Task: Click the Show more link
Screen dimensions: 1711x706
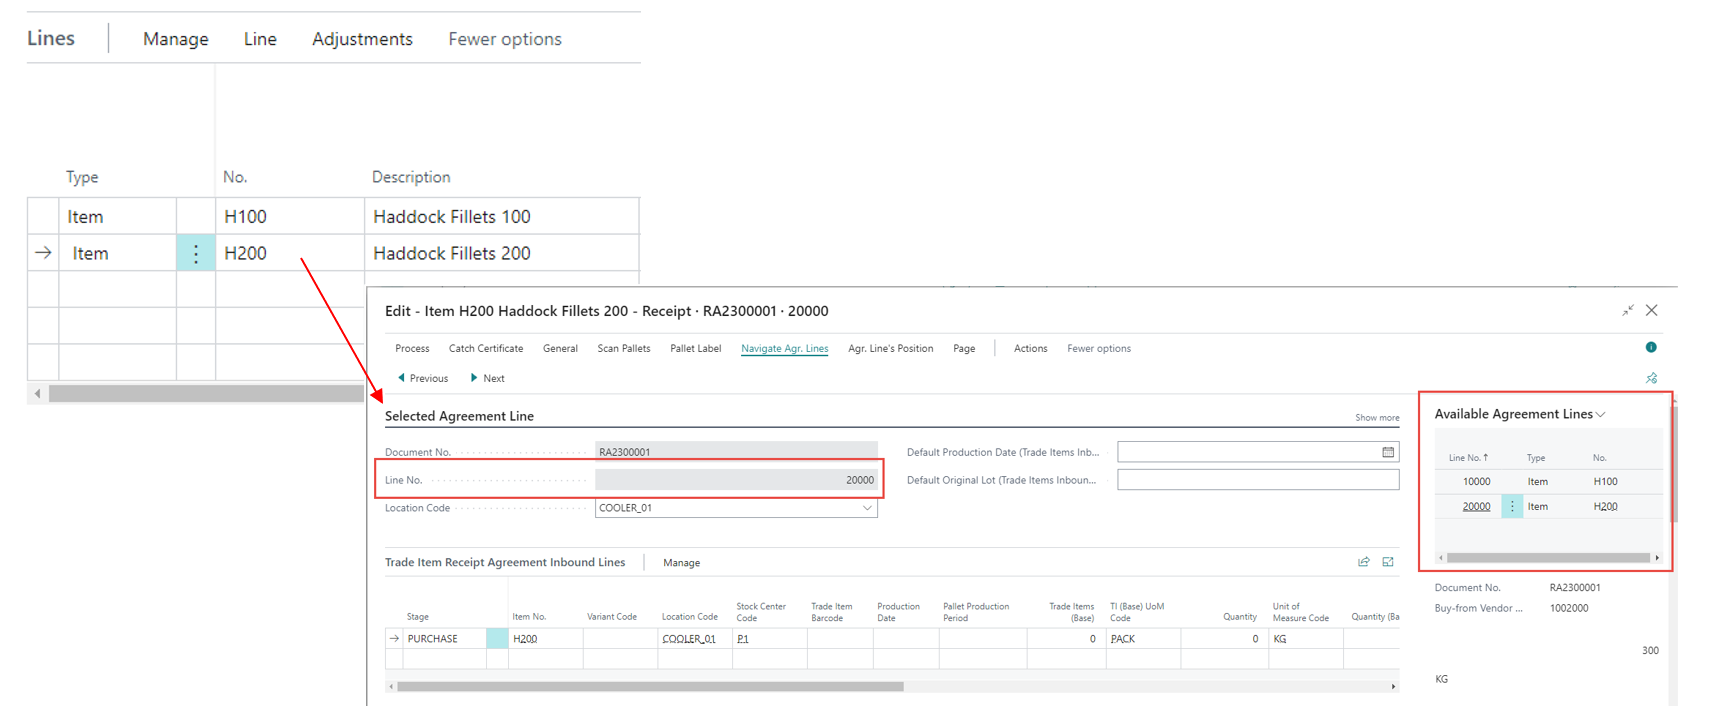Action: [x=1377, y=418]
